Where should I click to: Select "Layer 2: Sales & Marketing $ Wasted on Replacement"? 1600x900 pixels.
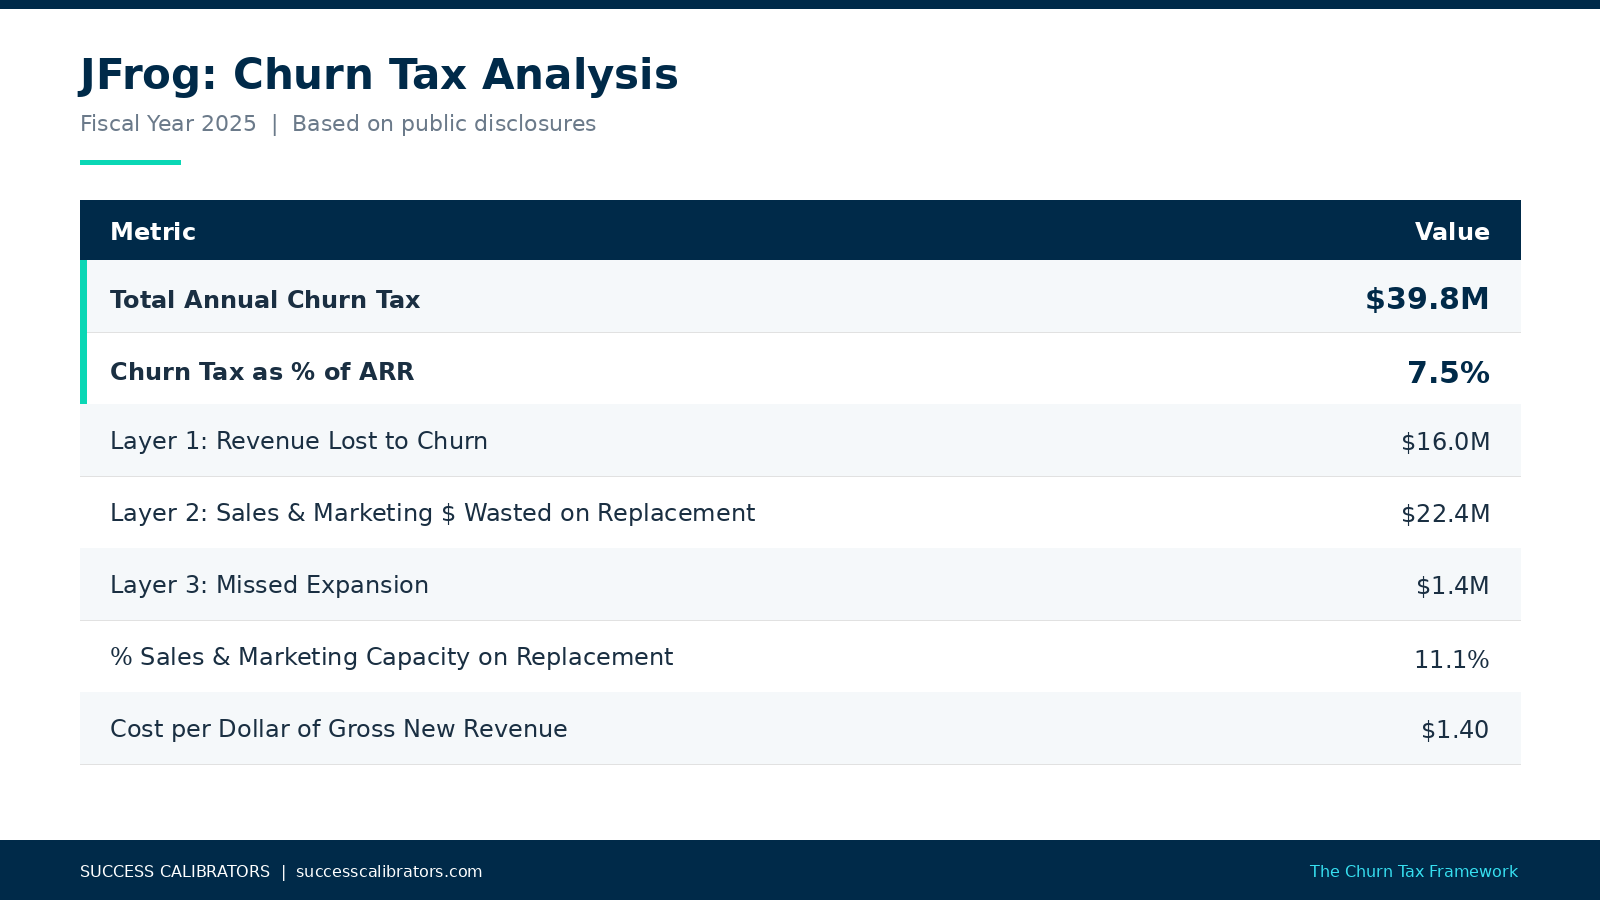tap(433, 512)
